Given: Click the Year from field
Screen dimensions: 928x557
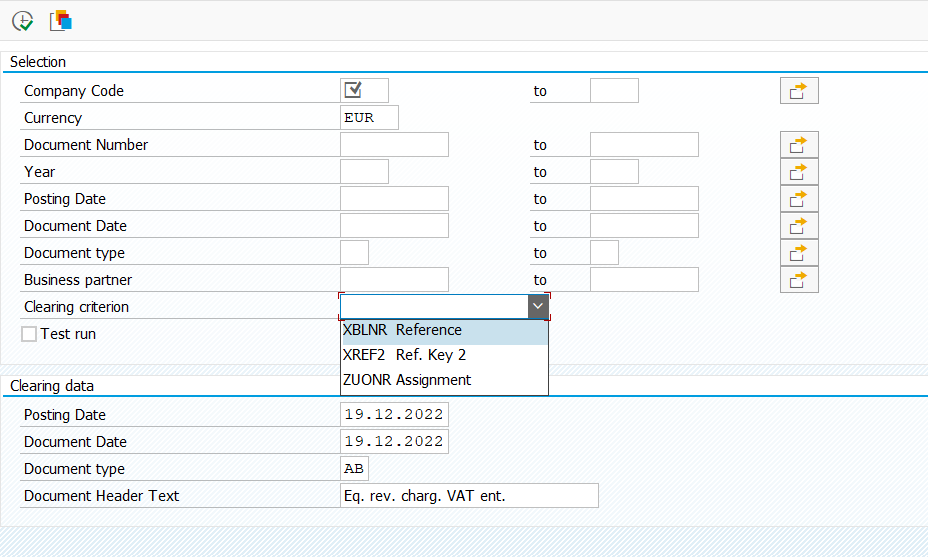Looking at the screenshot, I should [365, 172].
